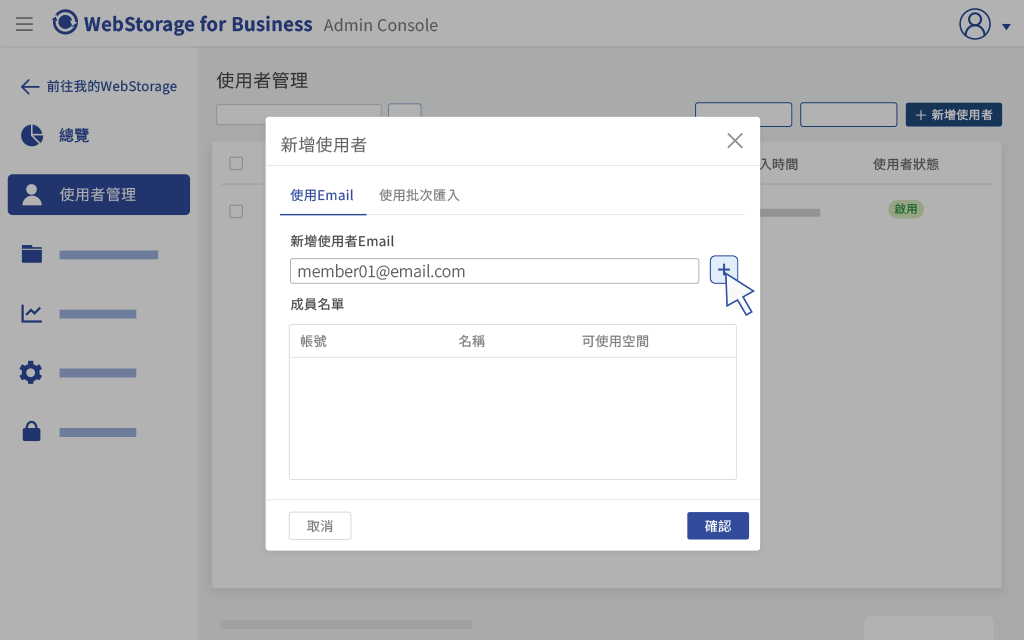Viewport: 1024px width, 640px height.
Task: Go back via 前往我的WebStorage link
Action: click(x=99, y=86)
